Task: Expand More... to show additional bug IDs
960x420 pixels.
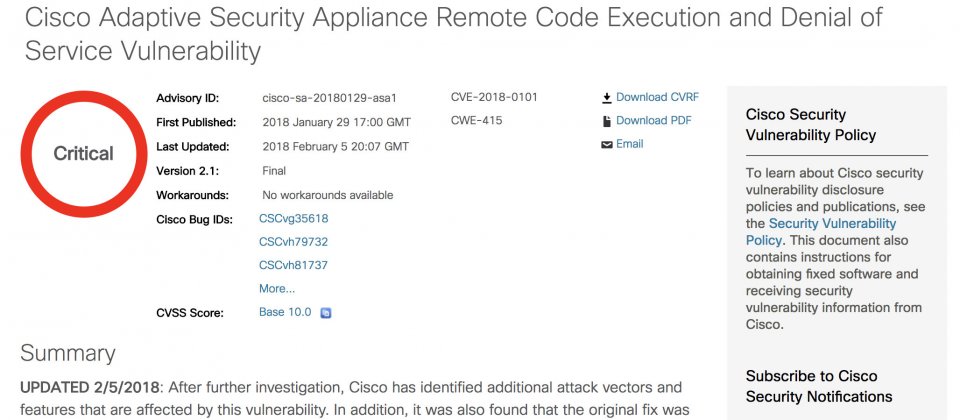Action: pyautogui.click(x=277, y=288)
